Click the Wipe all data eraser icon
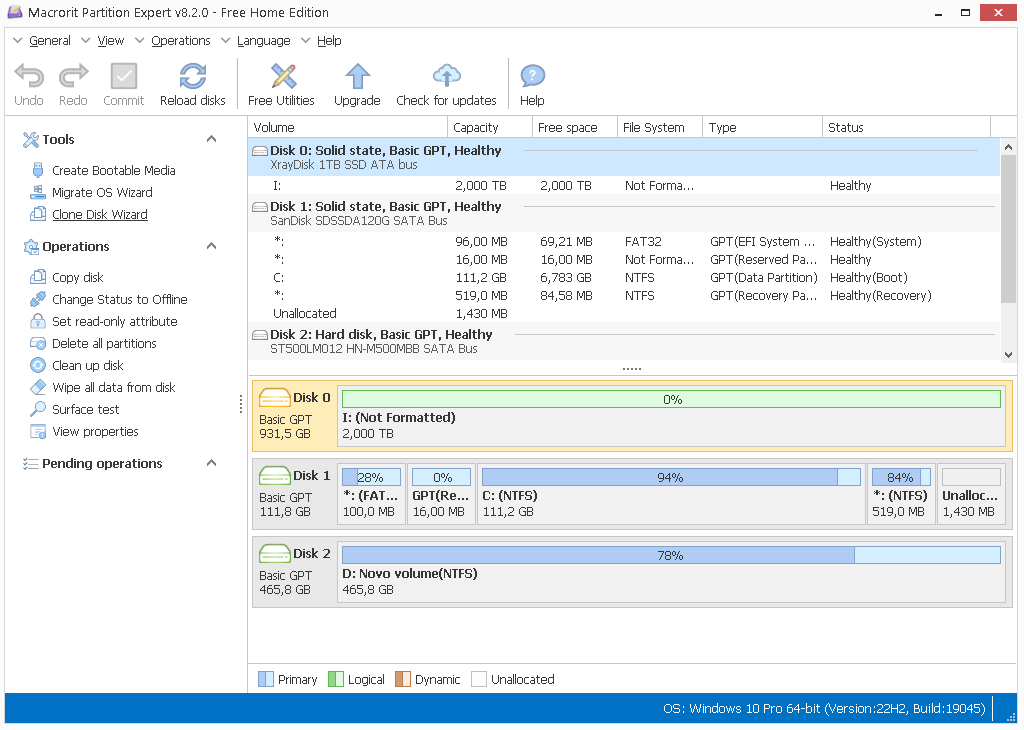The image size is (1024, 730). pos(38,387)
